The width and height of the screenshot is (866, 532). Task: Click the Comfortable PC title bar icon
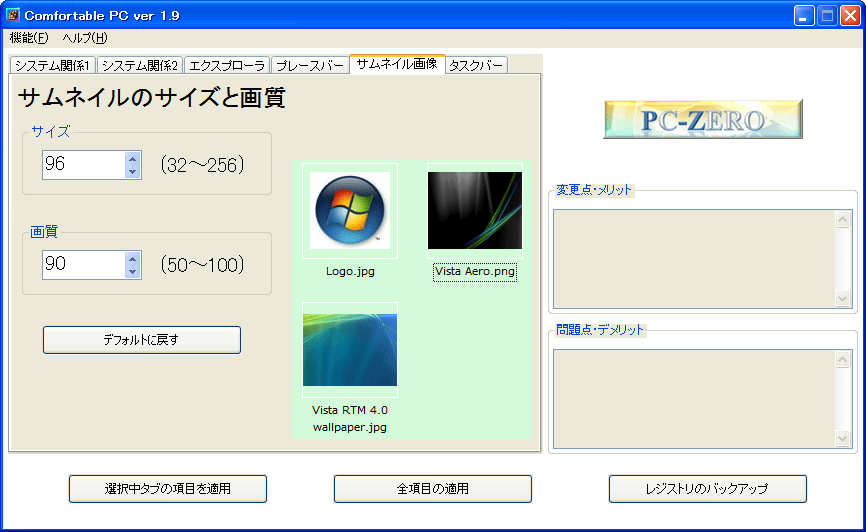pos(13,15)
